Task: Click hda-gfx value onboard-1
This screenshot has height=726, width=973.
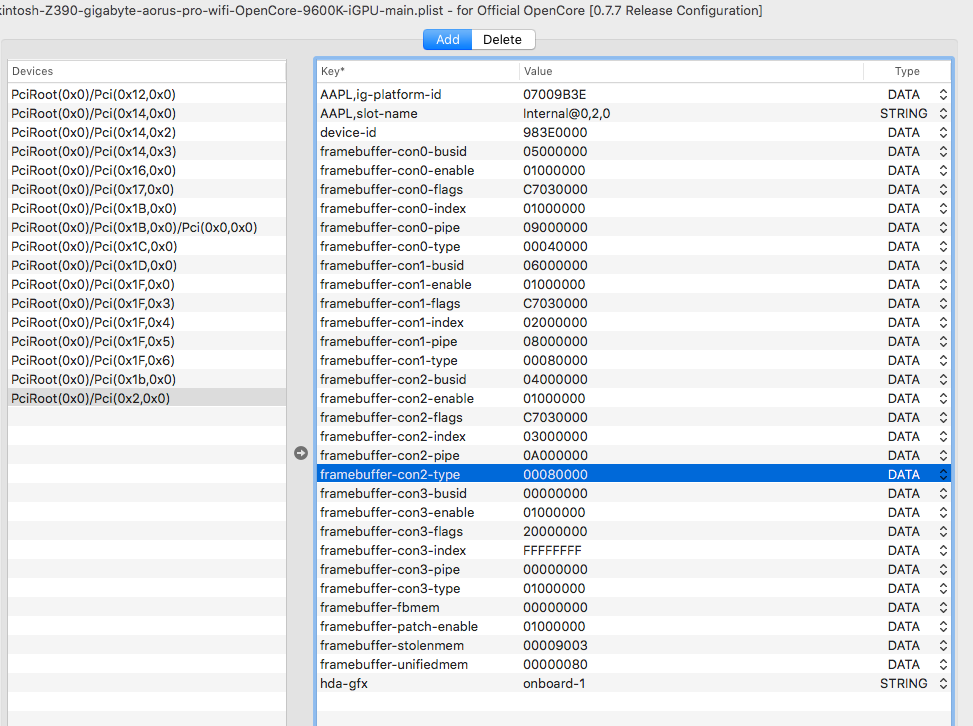Action: tap(554, 683)
